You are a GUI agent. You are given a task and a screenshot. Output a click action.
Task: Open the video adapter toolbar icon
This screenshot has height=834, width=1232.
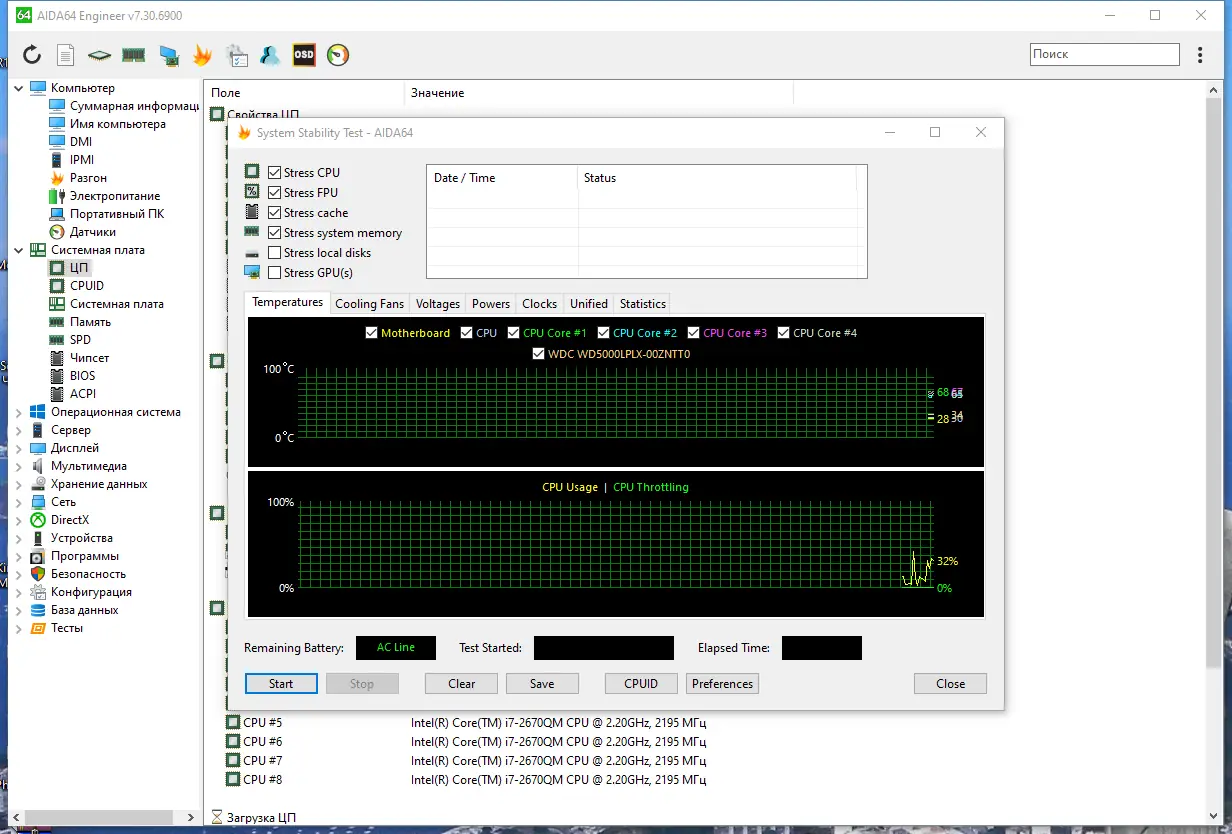pos(167,55)
